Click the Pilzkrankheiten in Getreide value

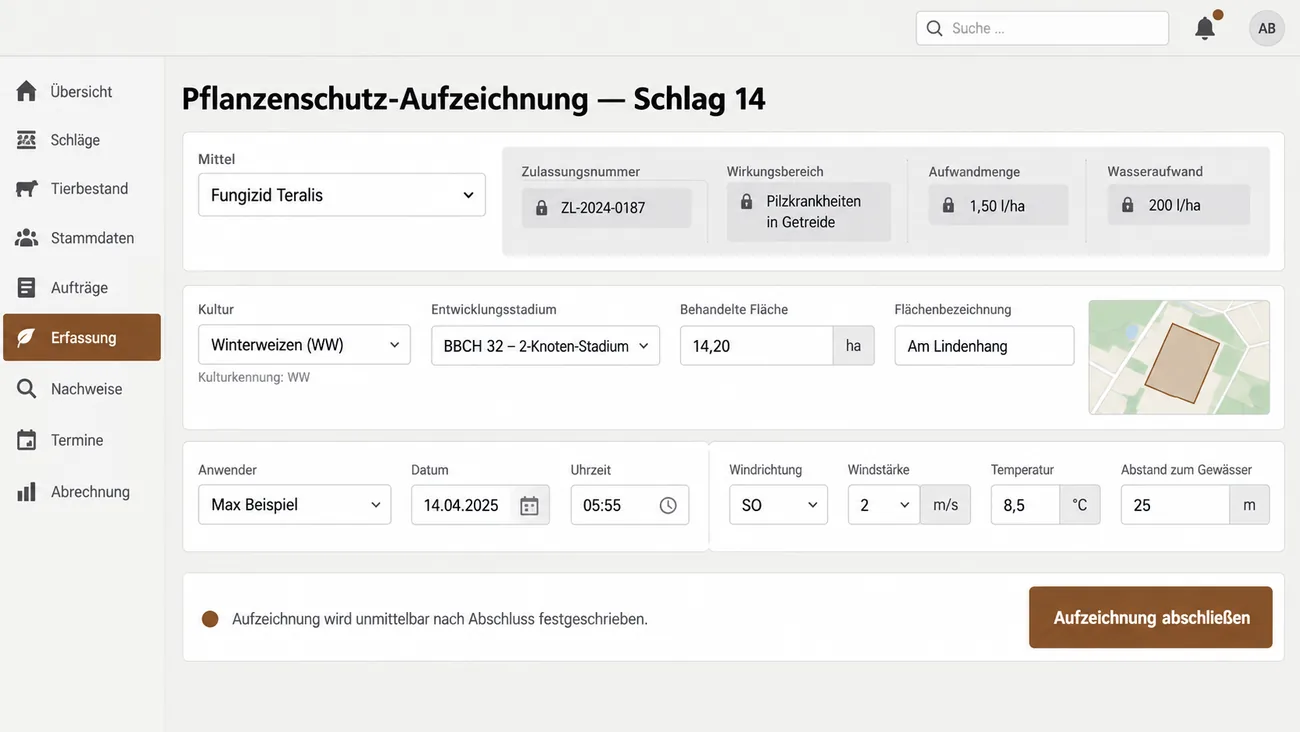[x=809, y=212]
